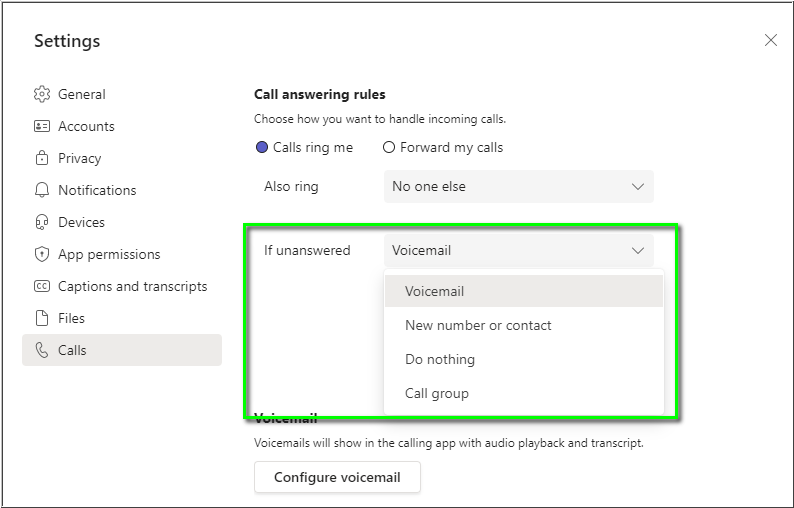This screenshot has width=794, height=508.
Task: Click the Captions and transcripts CC icon
Action: coord(42,286)
